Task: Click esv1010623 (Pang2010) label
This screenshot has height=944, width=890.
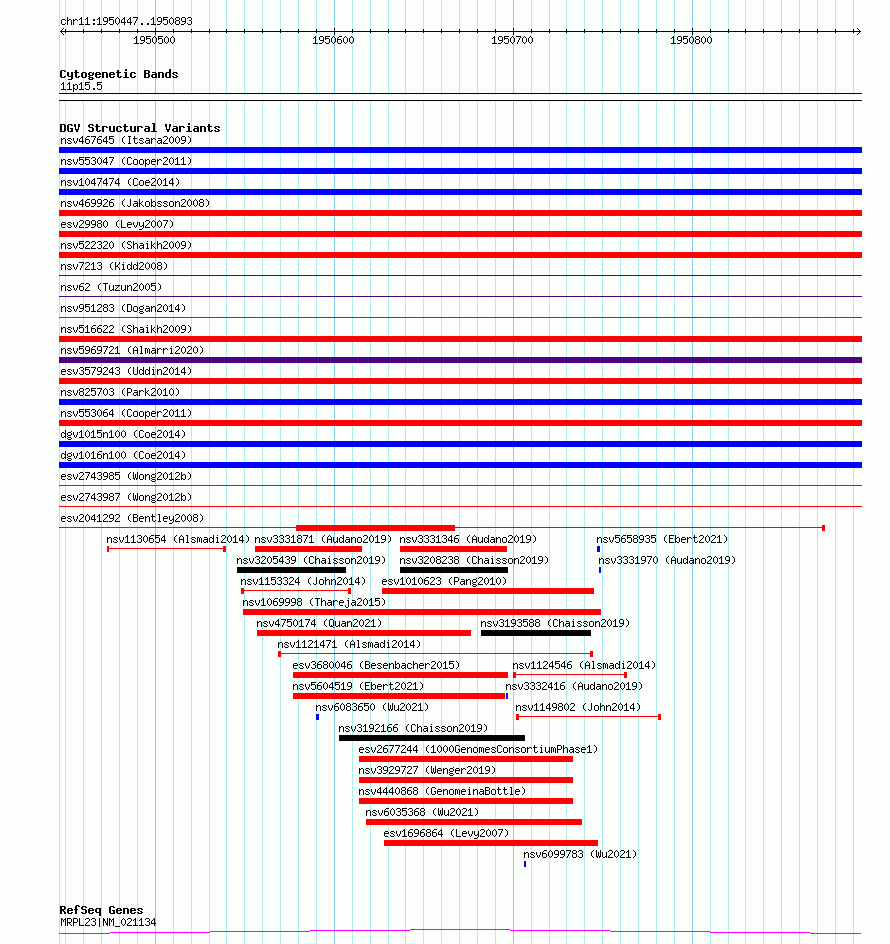Action: (444, 582)
